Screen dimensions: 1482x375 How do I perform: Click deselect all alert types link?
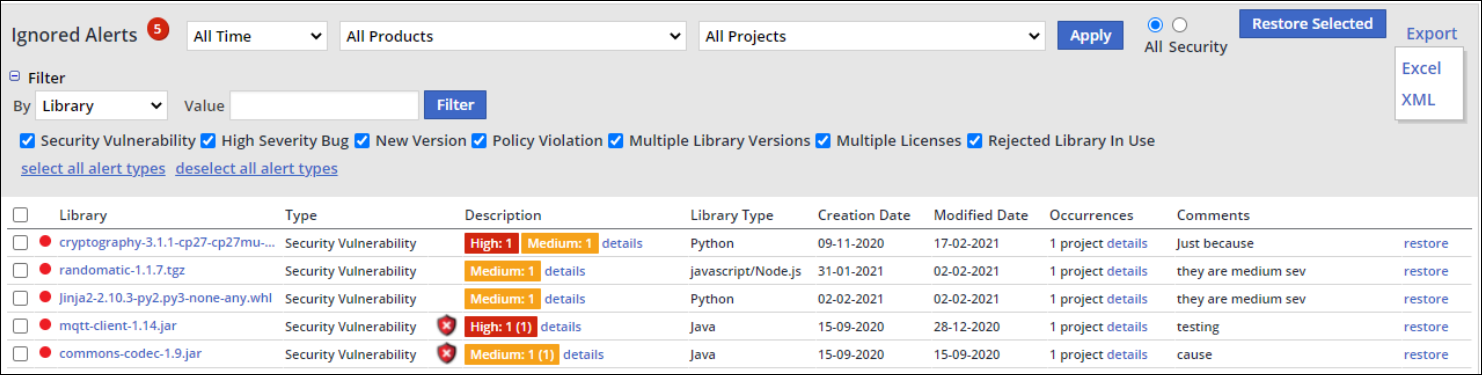pyautogui.click(x=256, y=168)
